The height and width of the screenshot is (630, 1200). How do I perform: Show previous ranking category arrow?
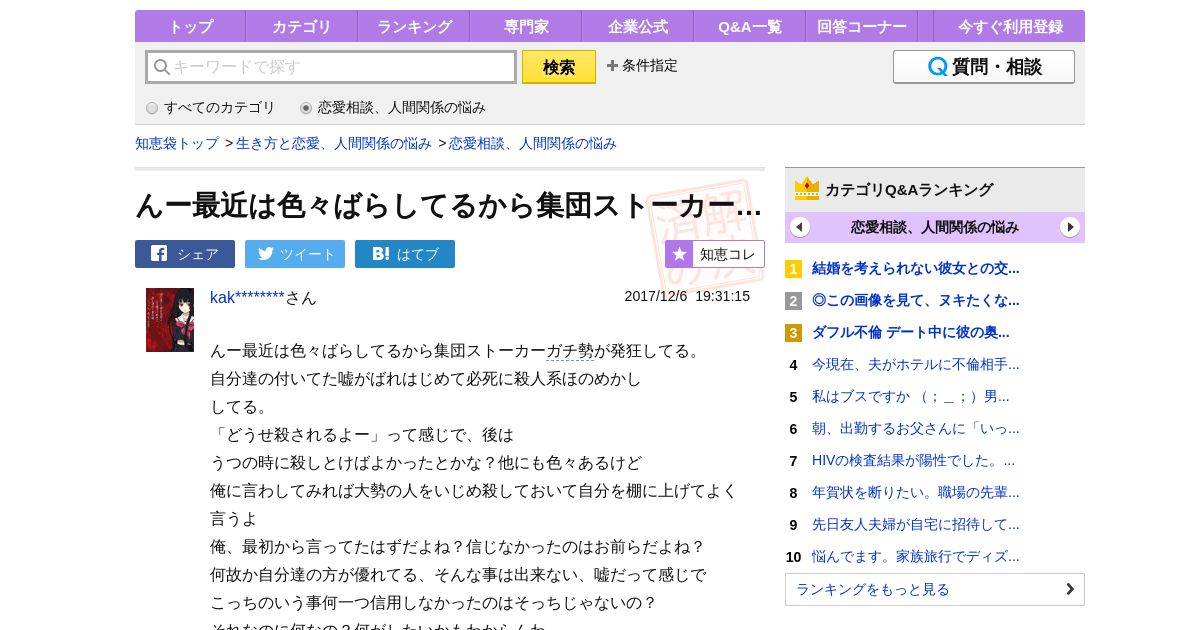[800, 227]
